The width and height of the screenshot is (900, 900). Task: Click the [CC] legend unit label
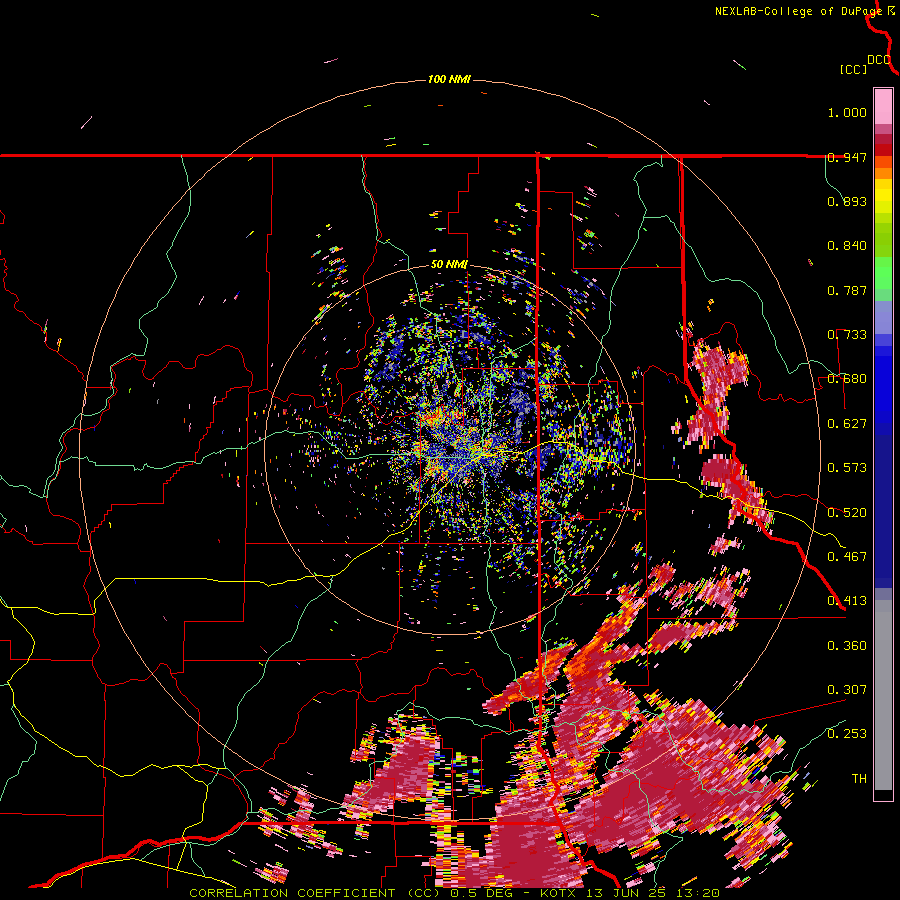pos(853,69)
